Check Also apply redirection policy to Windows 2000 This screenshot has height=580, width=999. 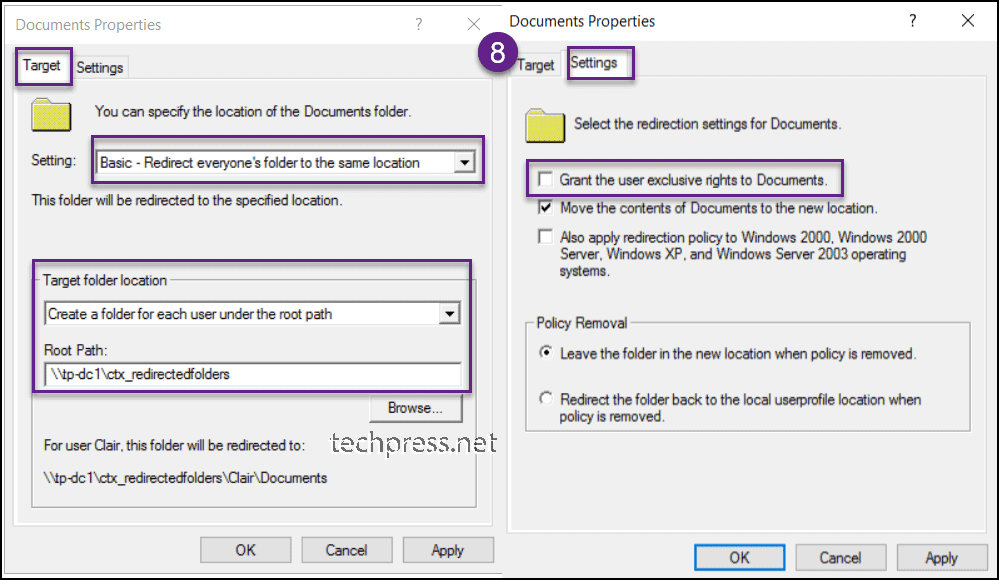(545, 236)
